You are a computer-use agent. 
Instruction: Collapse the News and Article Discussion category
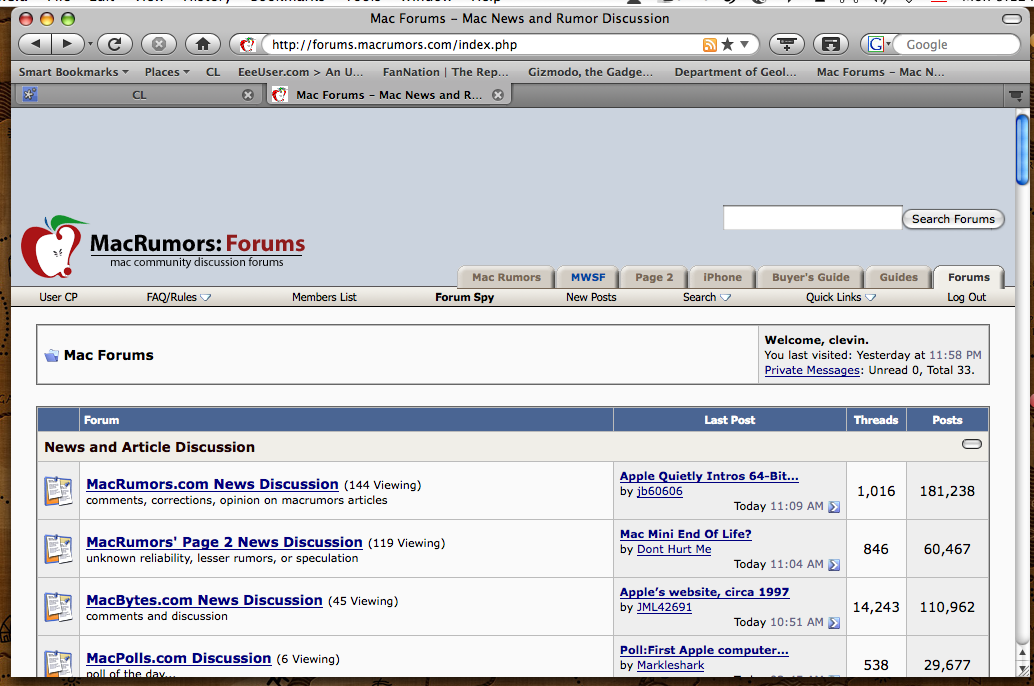point(971,444)
